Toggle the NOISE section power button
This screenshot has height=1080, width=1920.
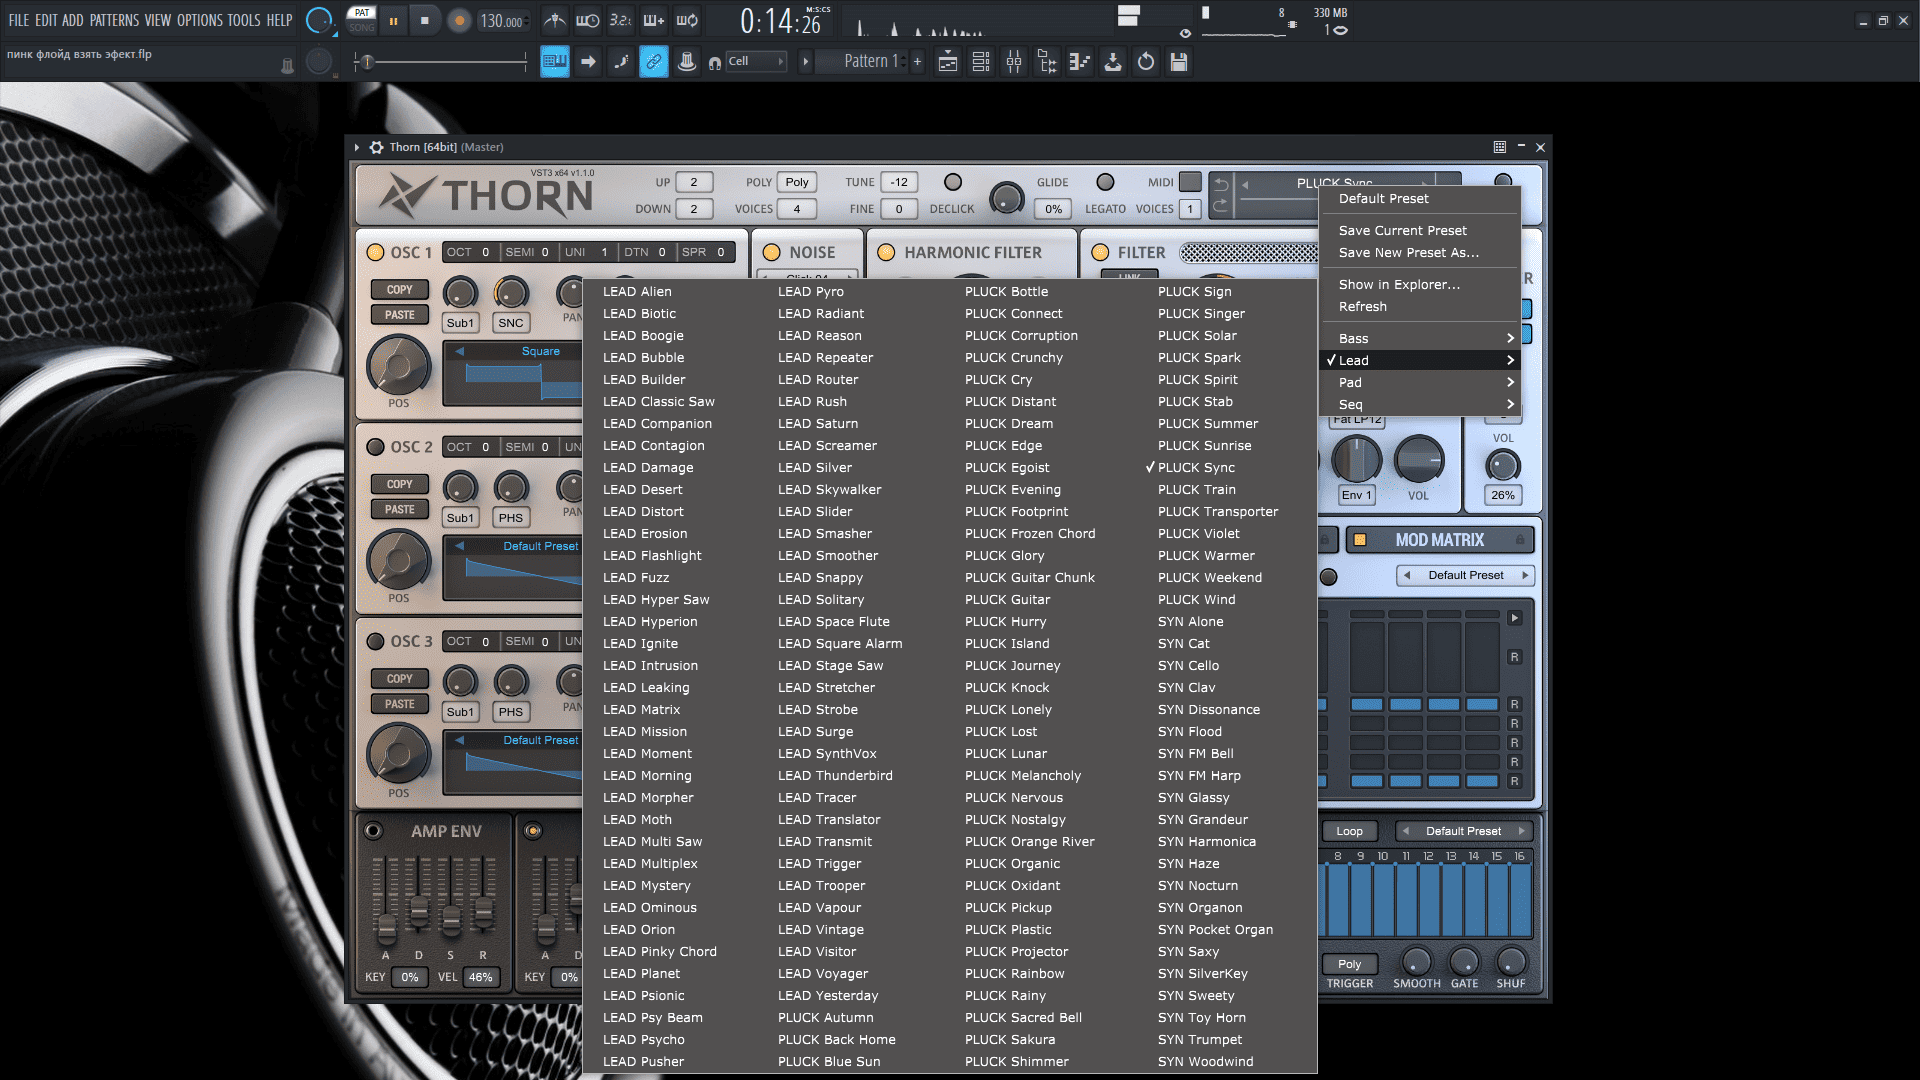point(772,252)
